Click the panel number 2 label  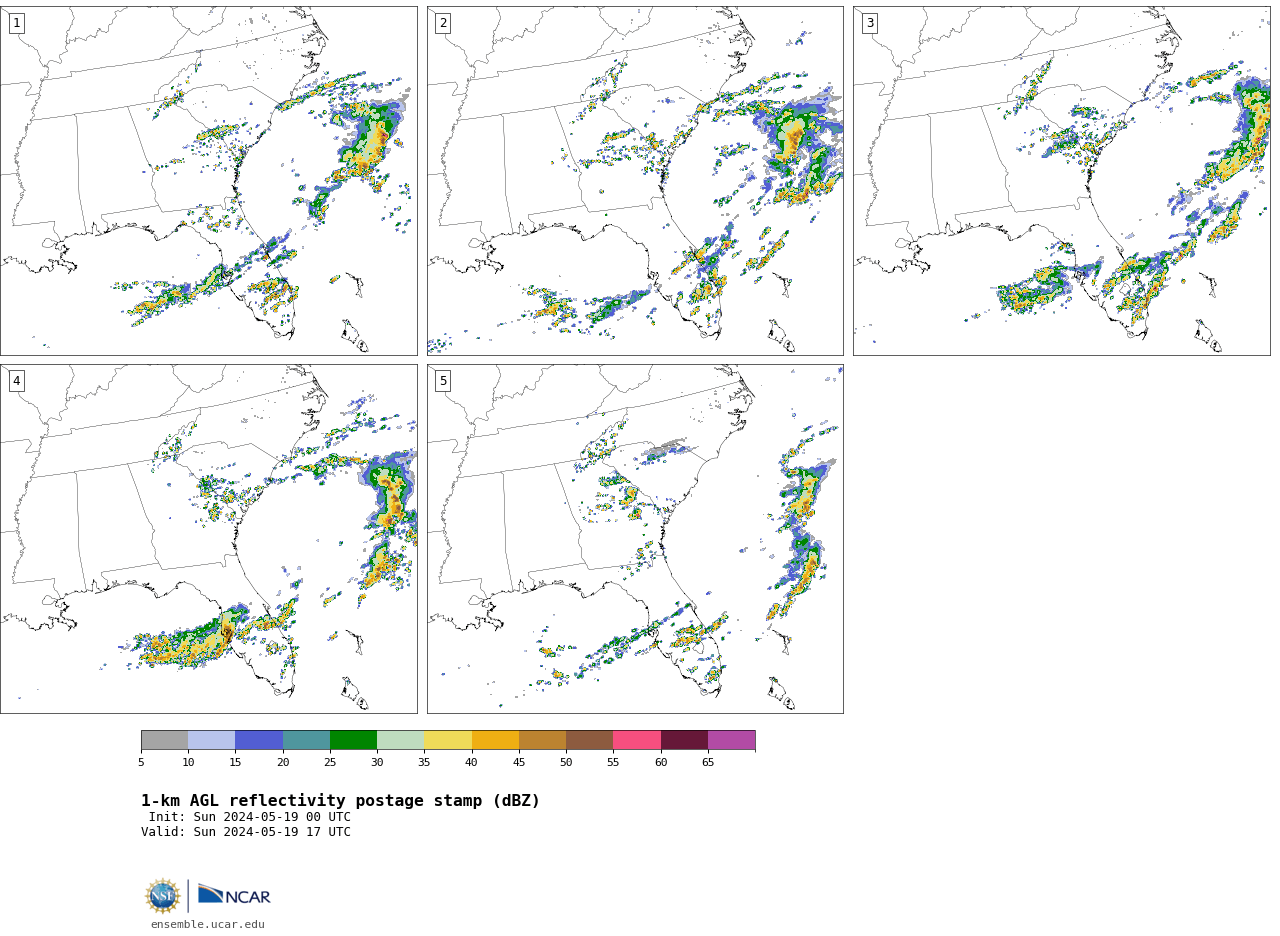(443, 23)
